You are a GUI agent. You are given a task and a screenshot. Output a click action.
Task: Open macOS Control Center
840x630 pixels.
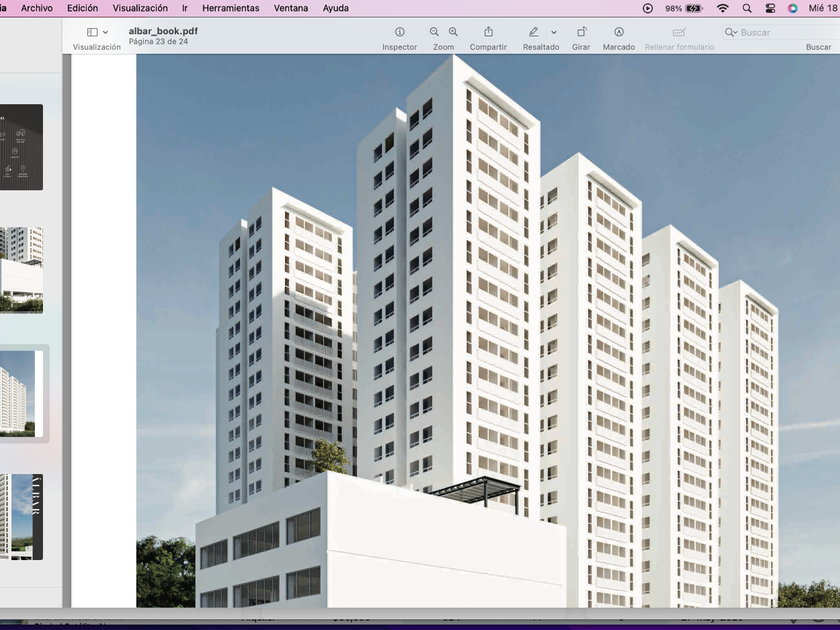pyautogui.click(x=770, y=8)
